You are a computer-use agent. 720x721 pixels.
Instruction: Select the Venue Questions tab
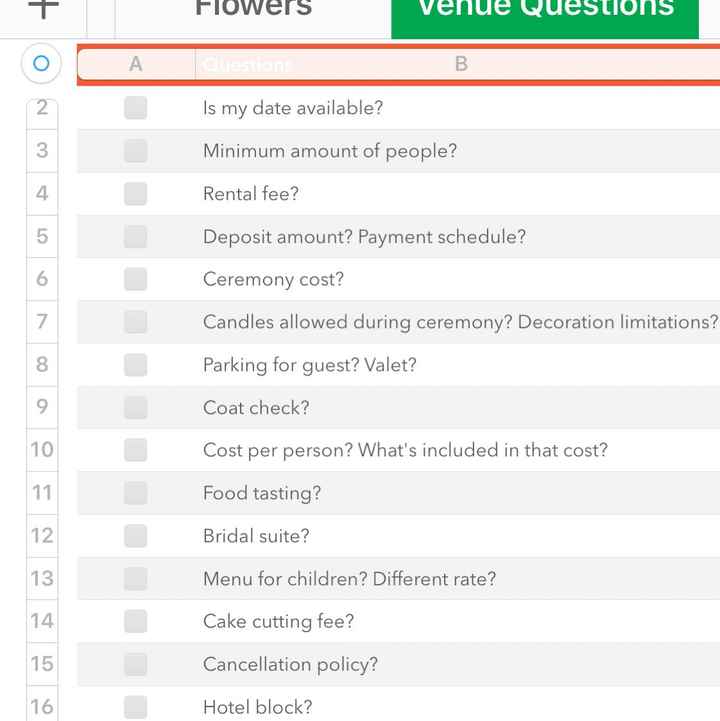[544, 12]
